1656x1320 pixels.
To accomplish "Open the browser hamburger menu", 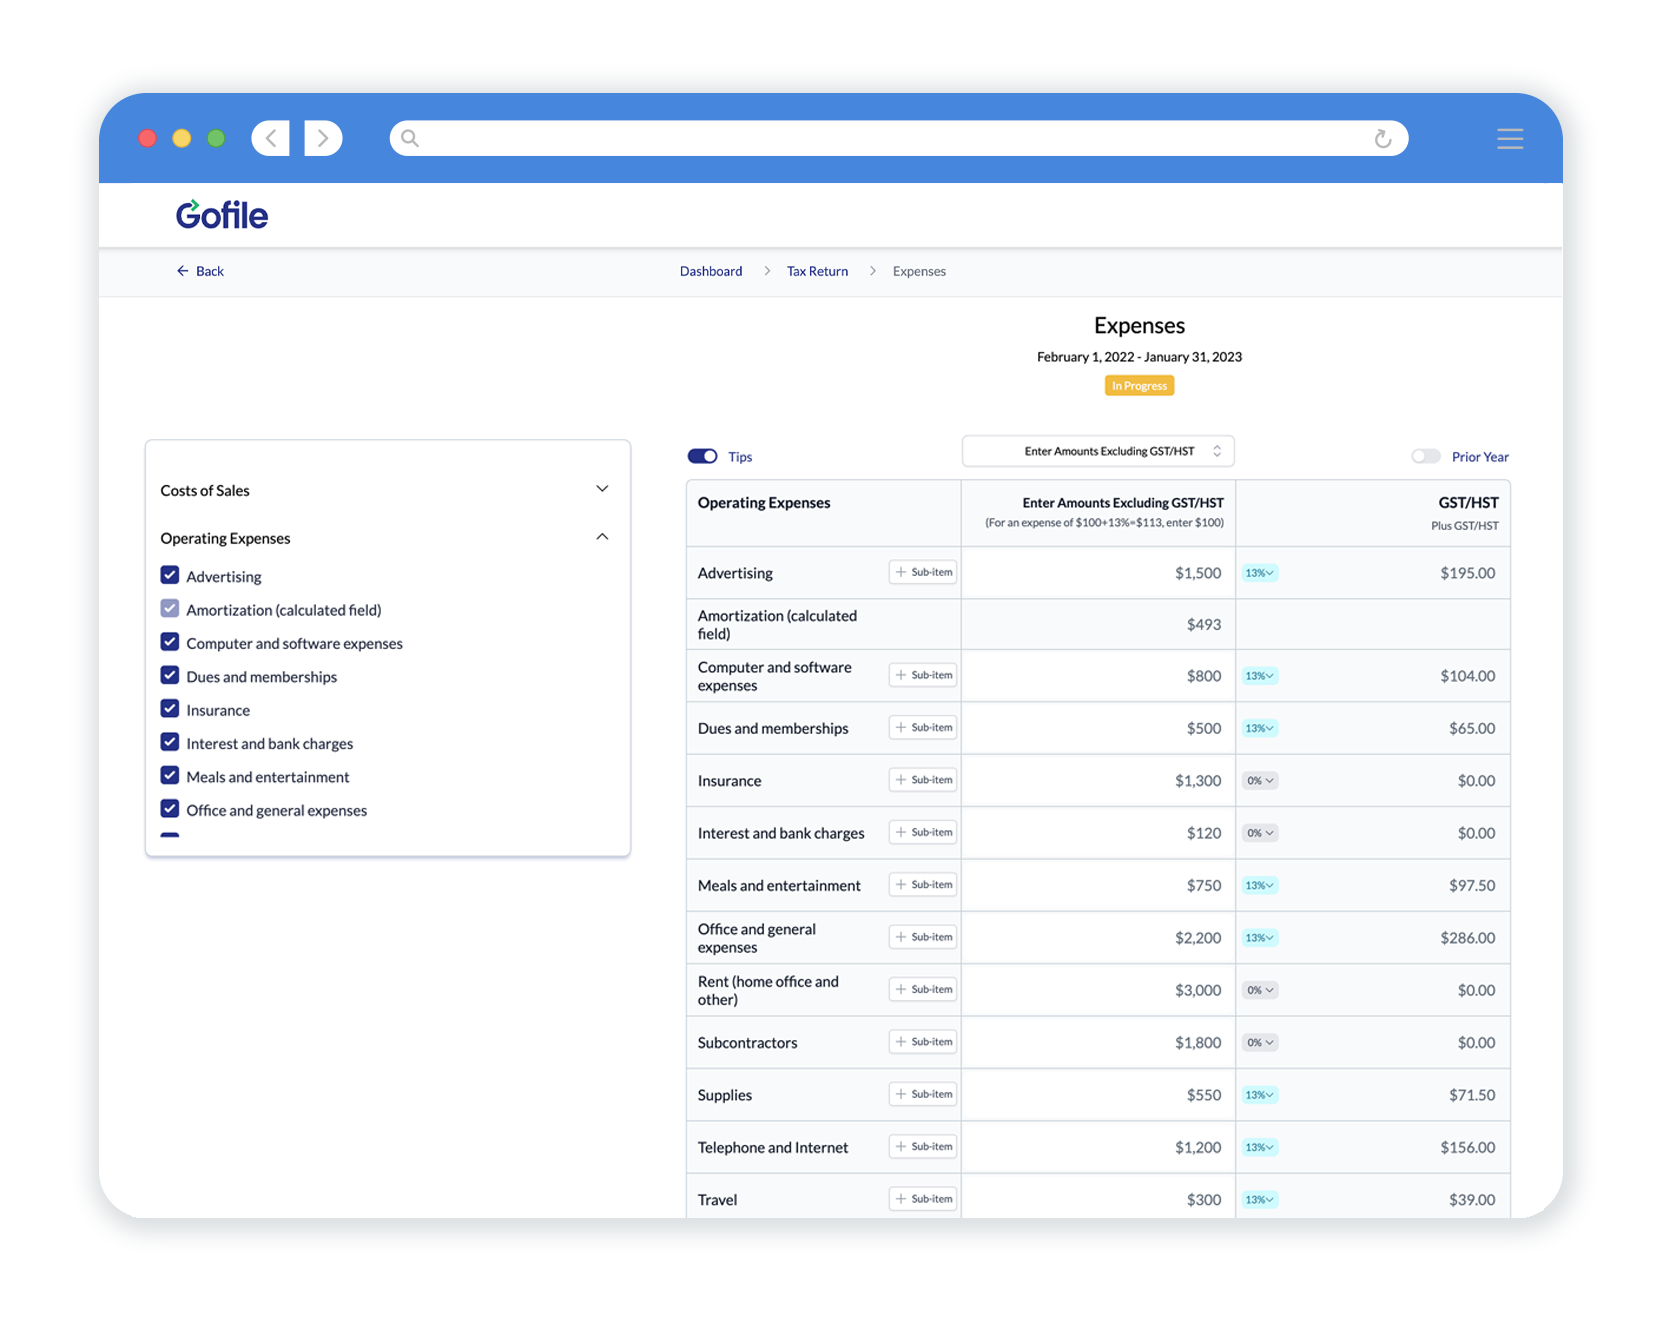I will click(x=1510, y=138).
